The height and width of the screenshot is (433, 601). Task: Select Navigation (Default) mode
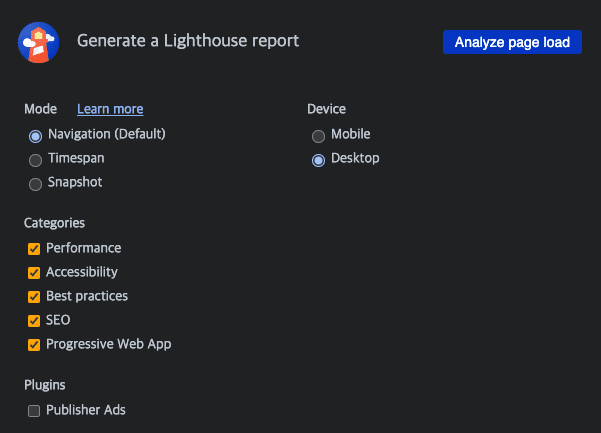click(x=35, y=136)
